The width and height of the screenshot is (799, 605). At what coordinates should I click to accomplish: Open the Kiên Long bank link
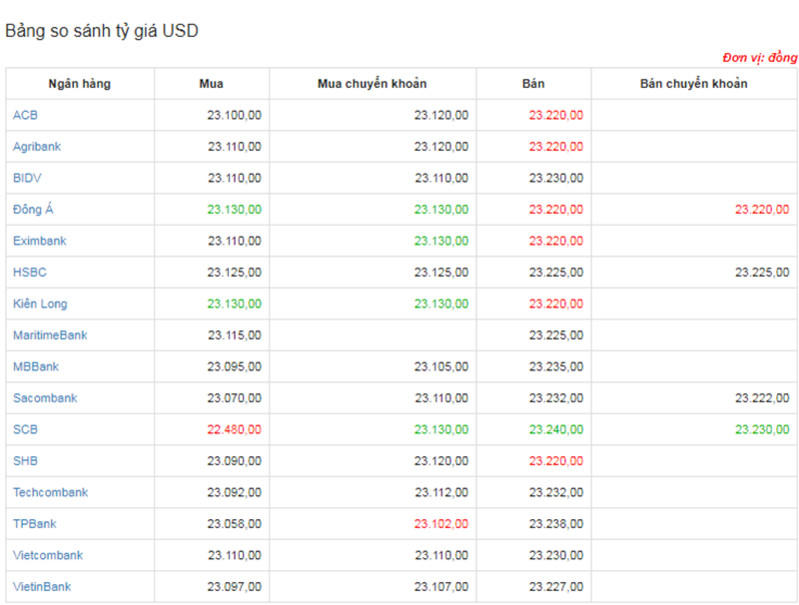coord(40,304)
